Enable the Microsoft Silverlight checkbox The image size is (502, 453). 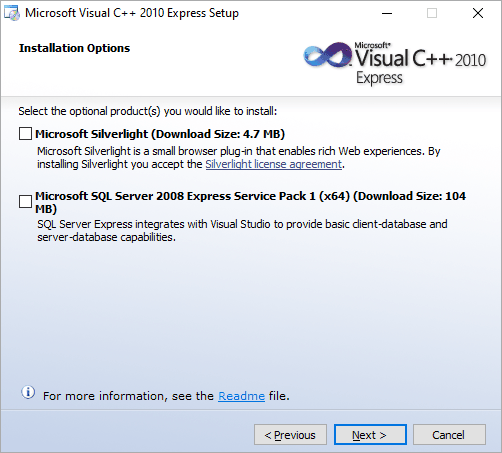coord(25,134)
